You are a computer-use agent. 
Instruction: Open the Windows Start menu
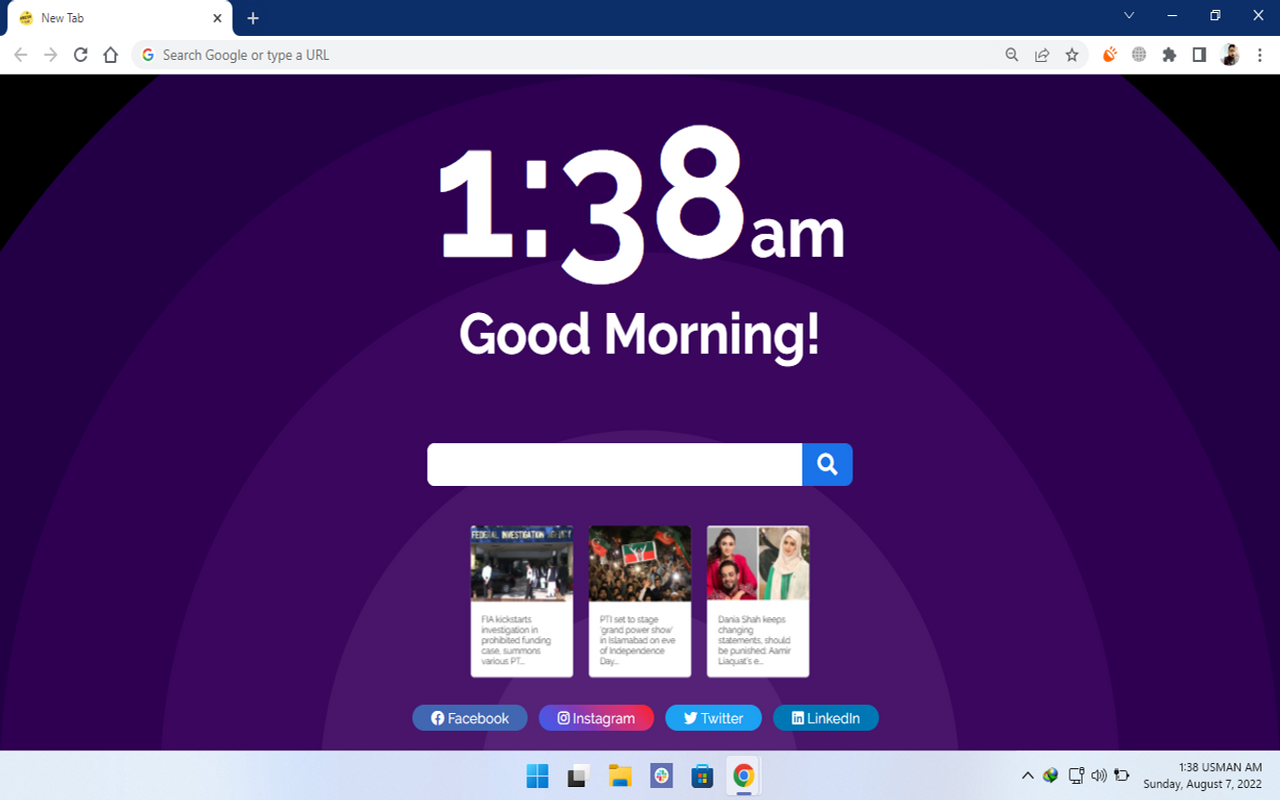537,776
